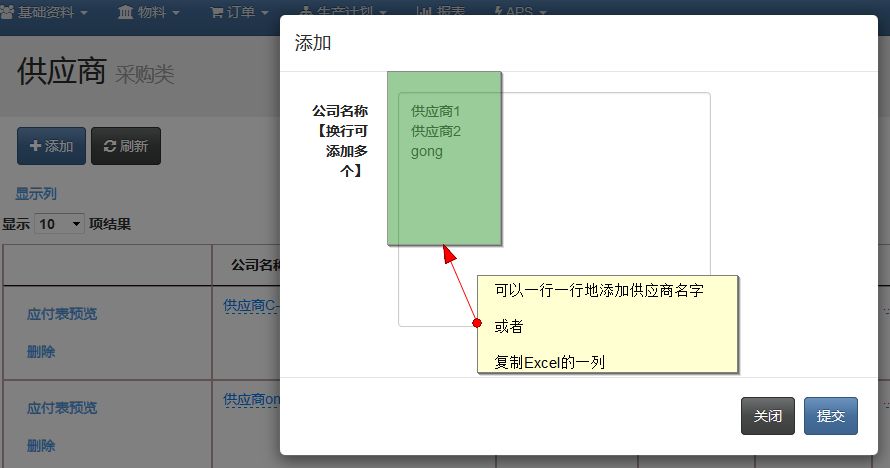Click 删除 in the first supplier row
Image resolution: width=890 pixels, height=468 pixels.
coord(41,352)
